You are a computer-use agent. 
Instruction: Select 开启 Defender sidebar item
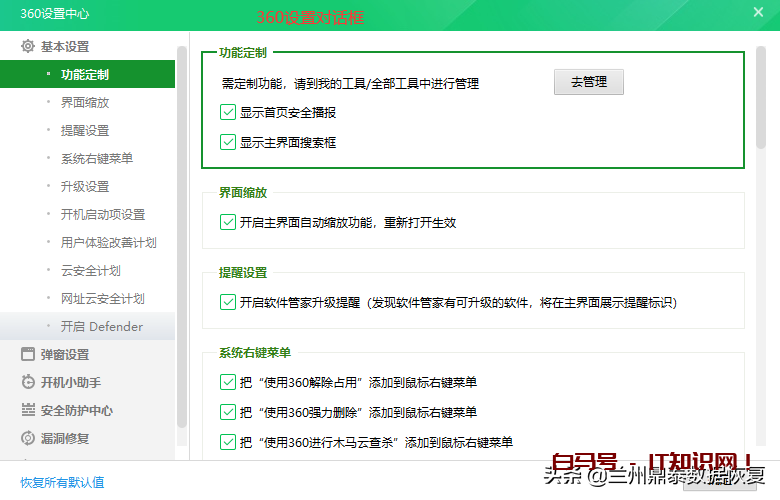(88, 326)
